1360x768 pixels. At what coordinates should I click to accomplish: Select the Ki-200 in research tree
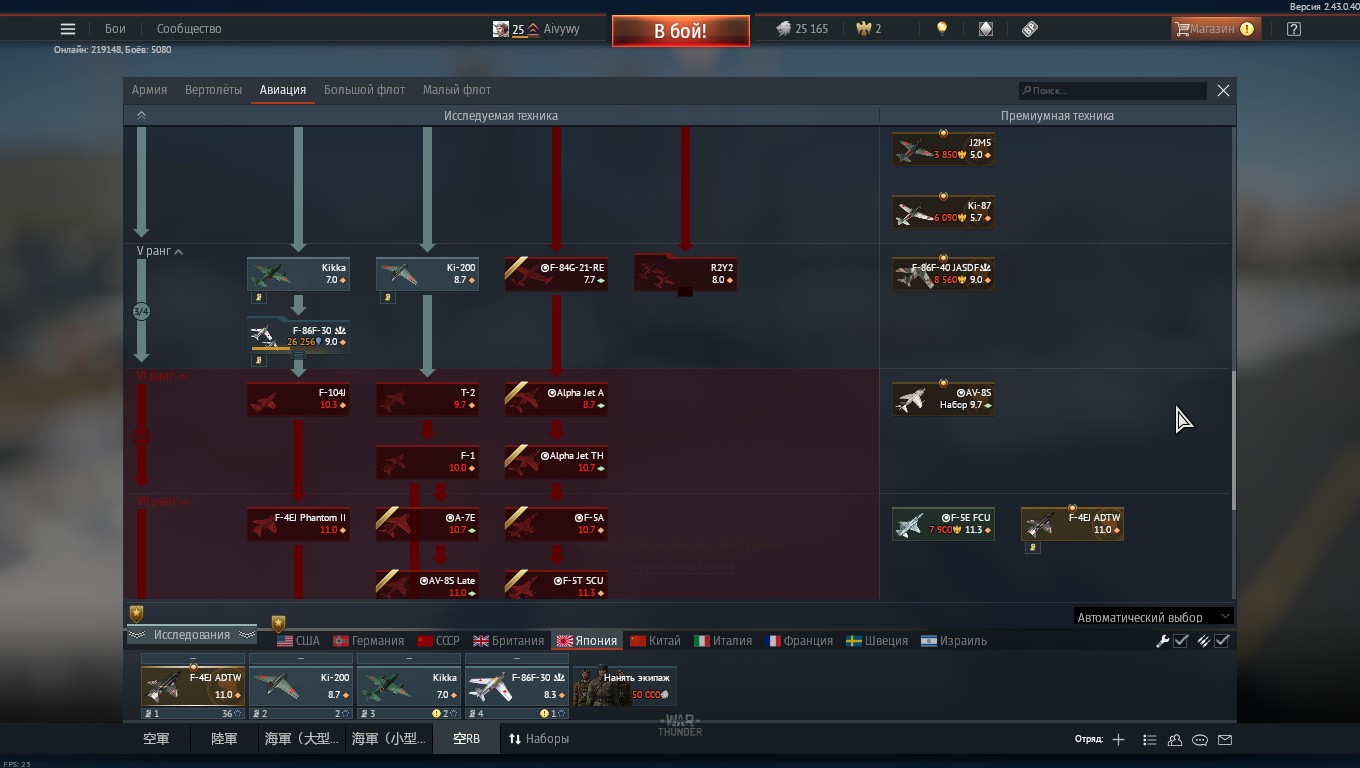tap(427, 274)
